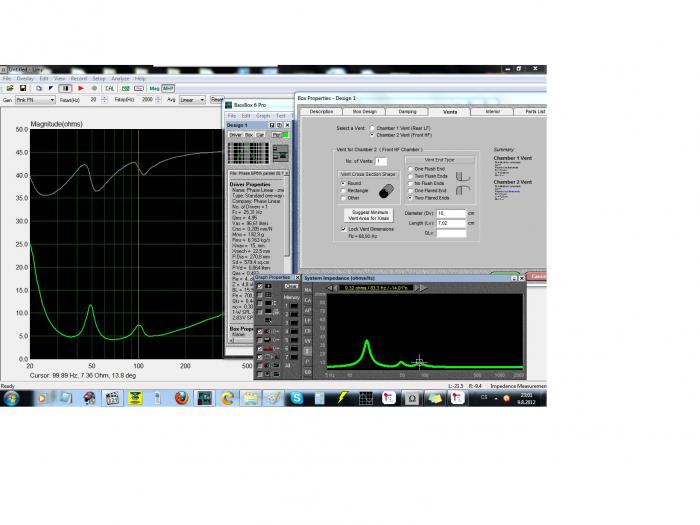Open Skype from the taskbar
Image resolution: width=700 pixels, height=525 pixels.
coord(296,398)
